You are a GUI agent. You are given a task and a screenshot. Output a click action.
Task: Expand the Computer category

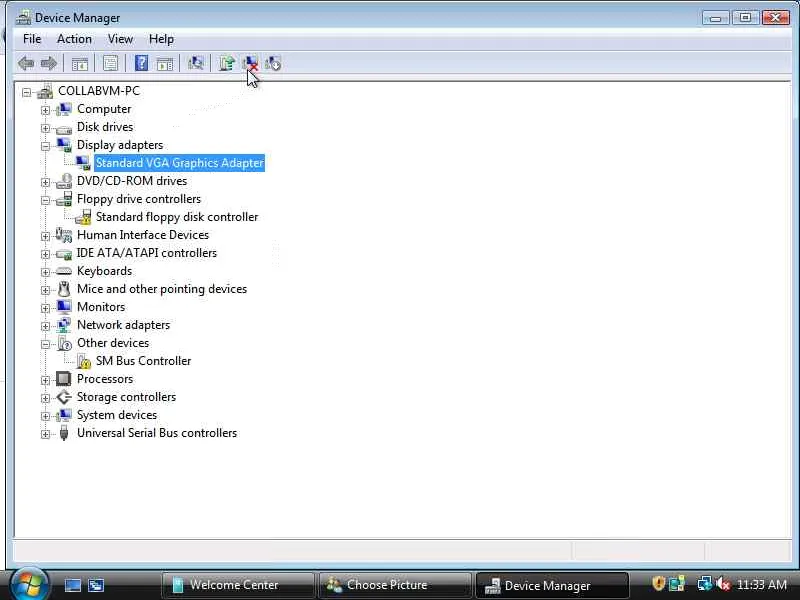(45, 110)
